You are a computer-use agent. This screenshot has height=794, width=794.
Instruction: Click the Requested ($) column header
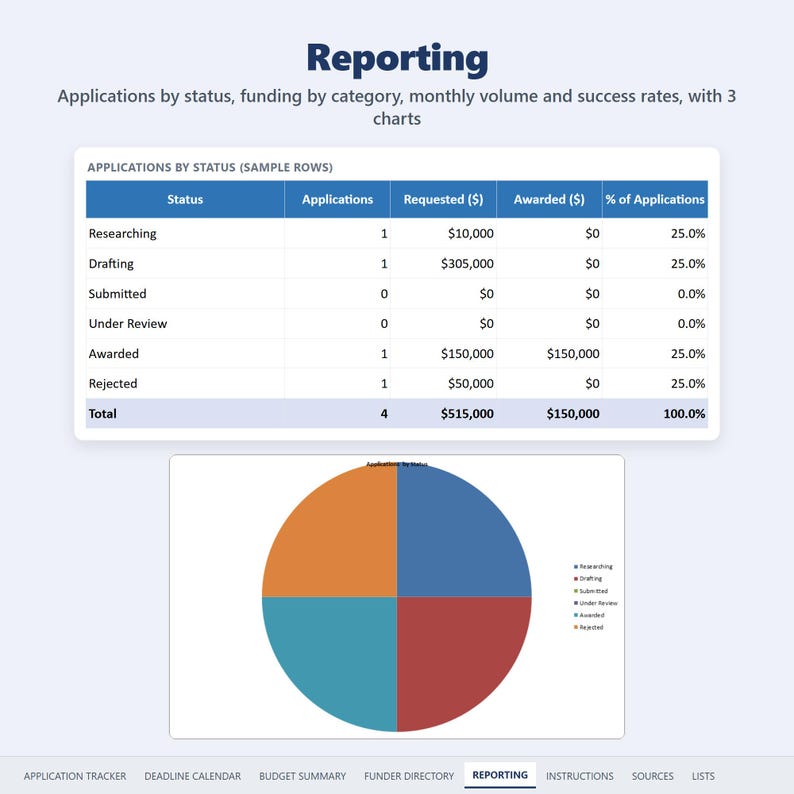coord(443,200)
